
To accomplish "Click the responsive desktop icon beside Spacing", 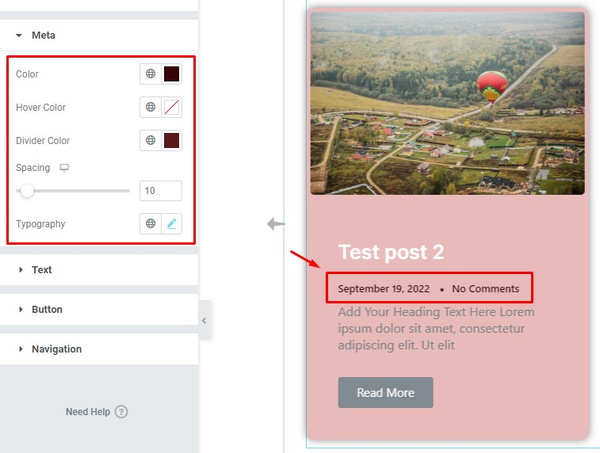I will (64, 168).
